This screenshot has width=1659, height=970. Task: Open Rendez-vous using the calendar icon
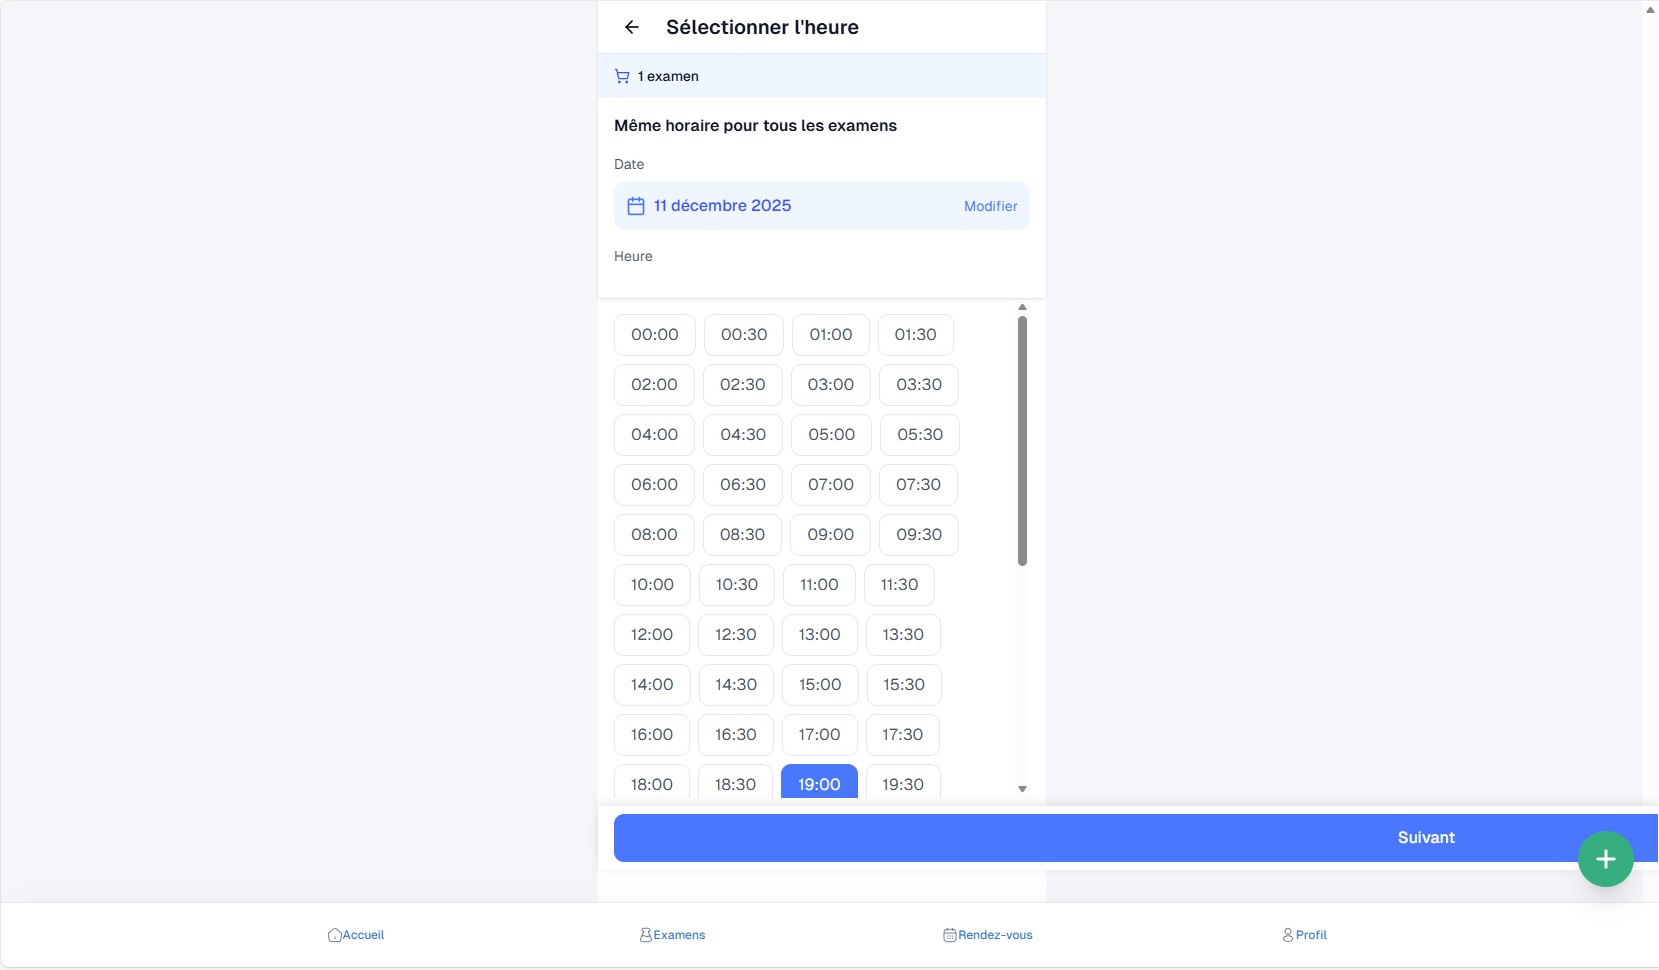[x=948, y=934]
